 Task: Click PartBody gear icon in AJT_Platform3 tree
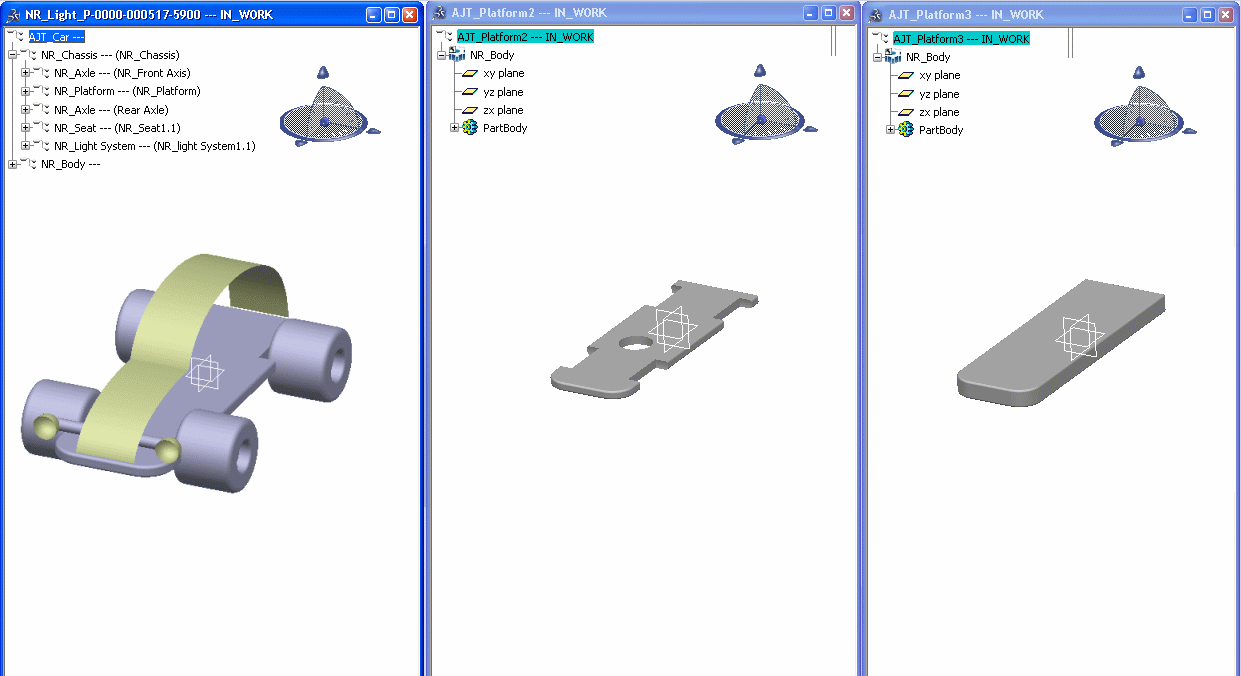[906, 130]
